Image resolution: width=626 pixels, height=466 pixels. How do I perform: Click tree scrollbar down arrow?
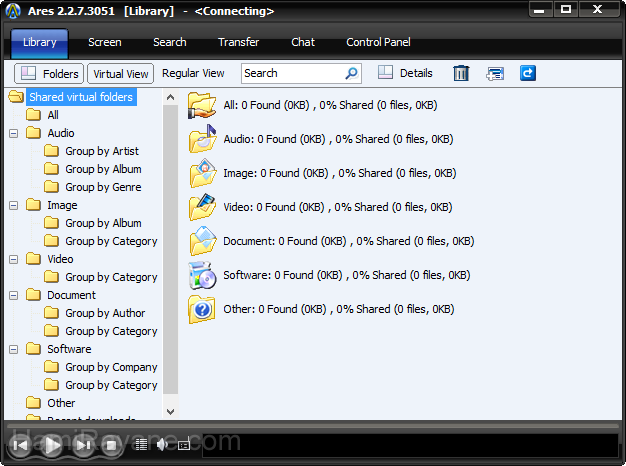click(170, 412)
